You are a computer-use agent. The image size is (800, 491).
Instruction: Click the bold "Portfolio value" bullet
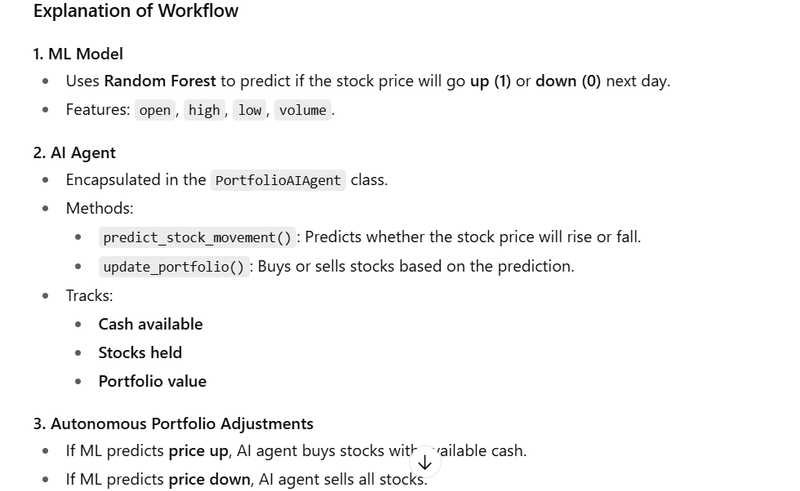152,381
